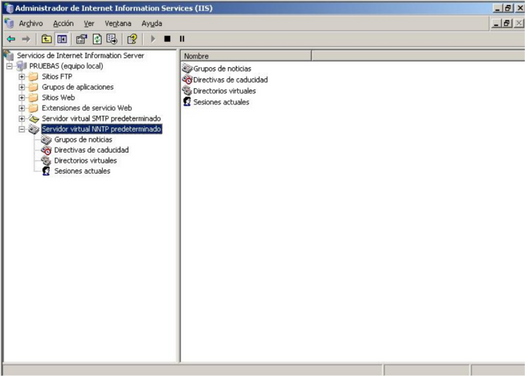Click the Directorios virtuales icon in right pane

point(187,91)
